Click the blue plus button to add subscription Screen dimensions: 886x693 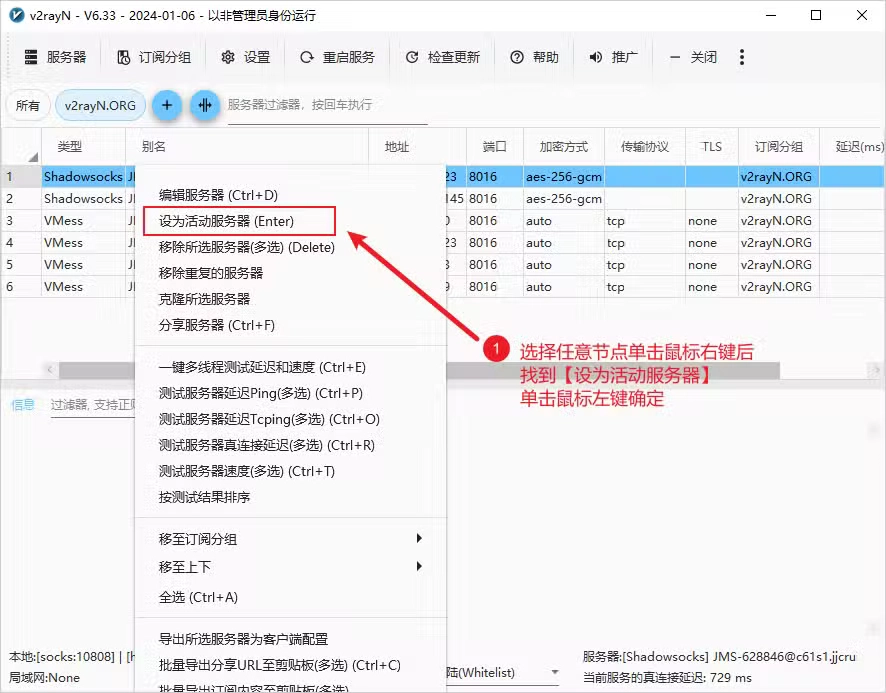pyautogui.click(x=166, y=105)
